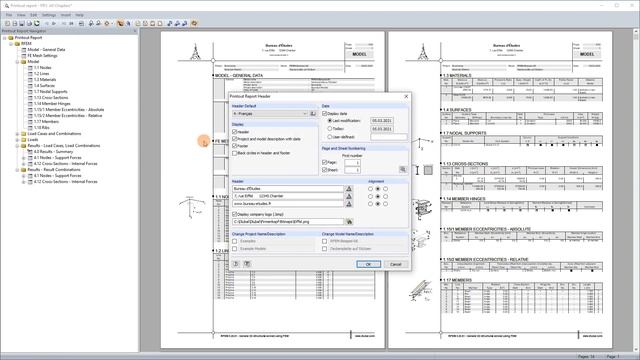Toggle the Page numbering checkbox

pyautogui.click(x=325, y=162)
